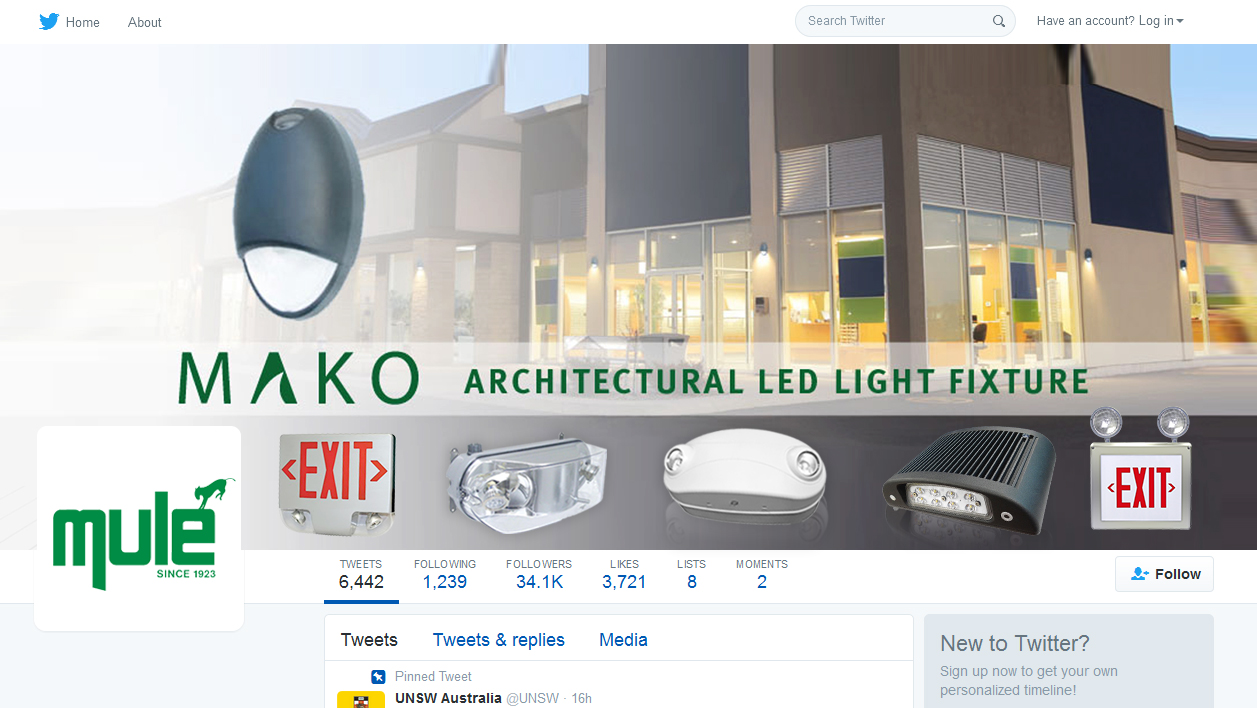Viewport: 1257px width, 708px height.
Task: Click the search magnifying glass icon
Action: pos(999,21)
